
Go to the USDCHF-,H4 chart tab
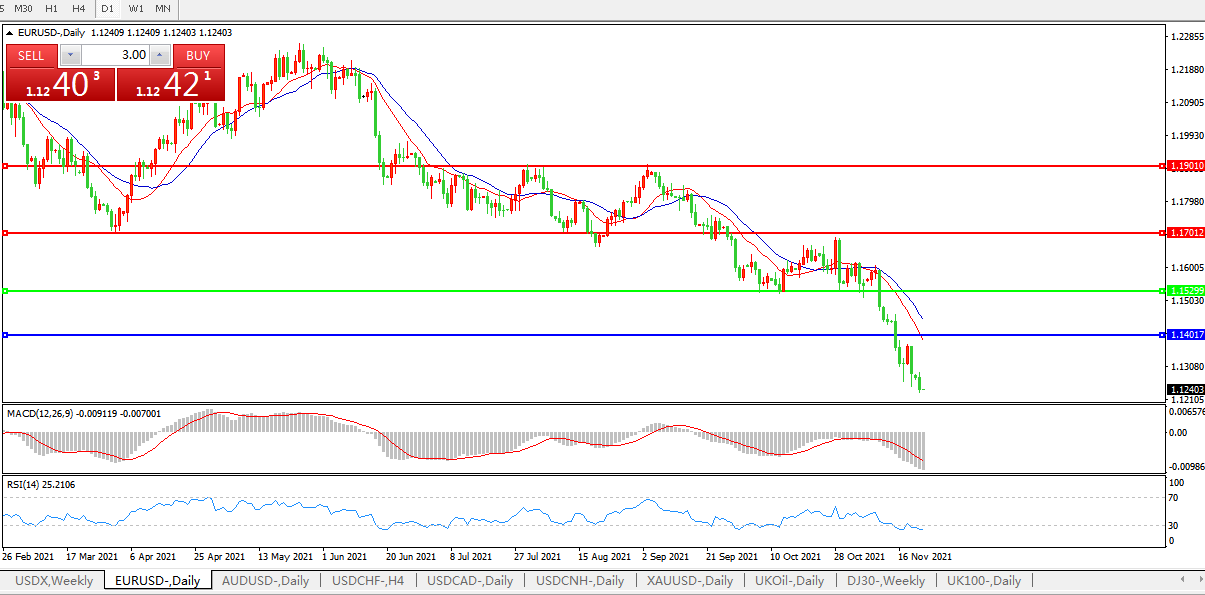pos(368,581)
